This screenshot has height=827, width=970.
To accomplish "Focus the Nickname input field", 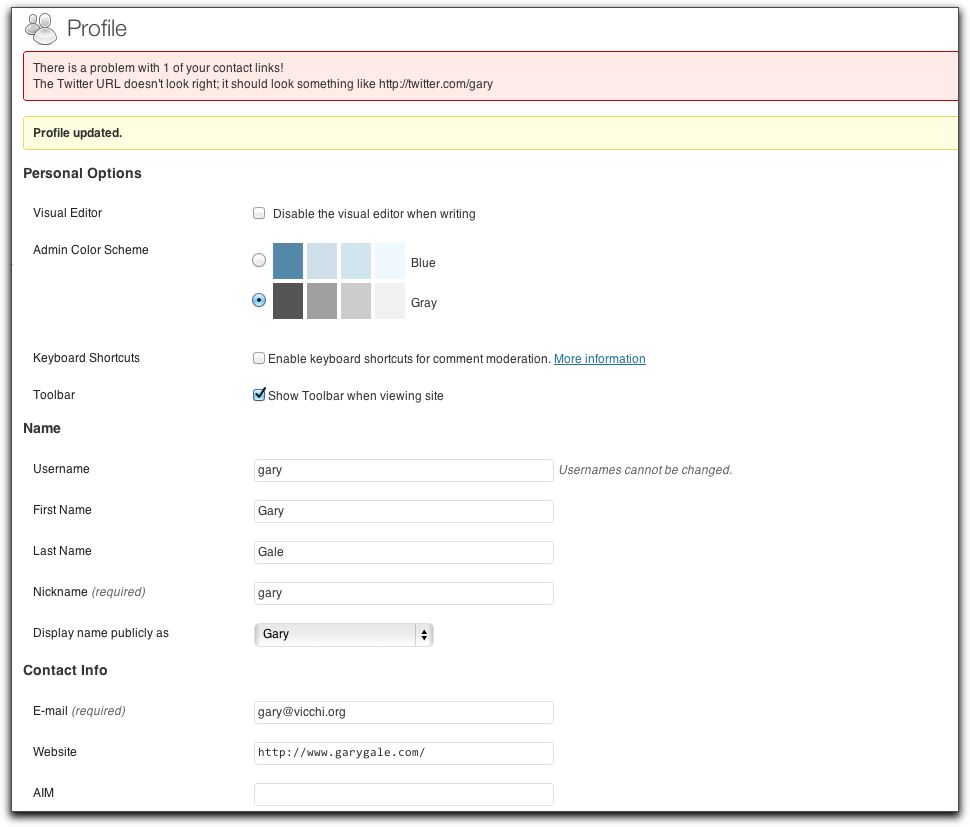I will pos(403,593).
